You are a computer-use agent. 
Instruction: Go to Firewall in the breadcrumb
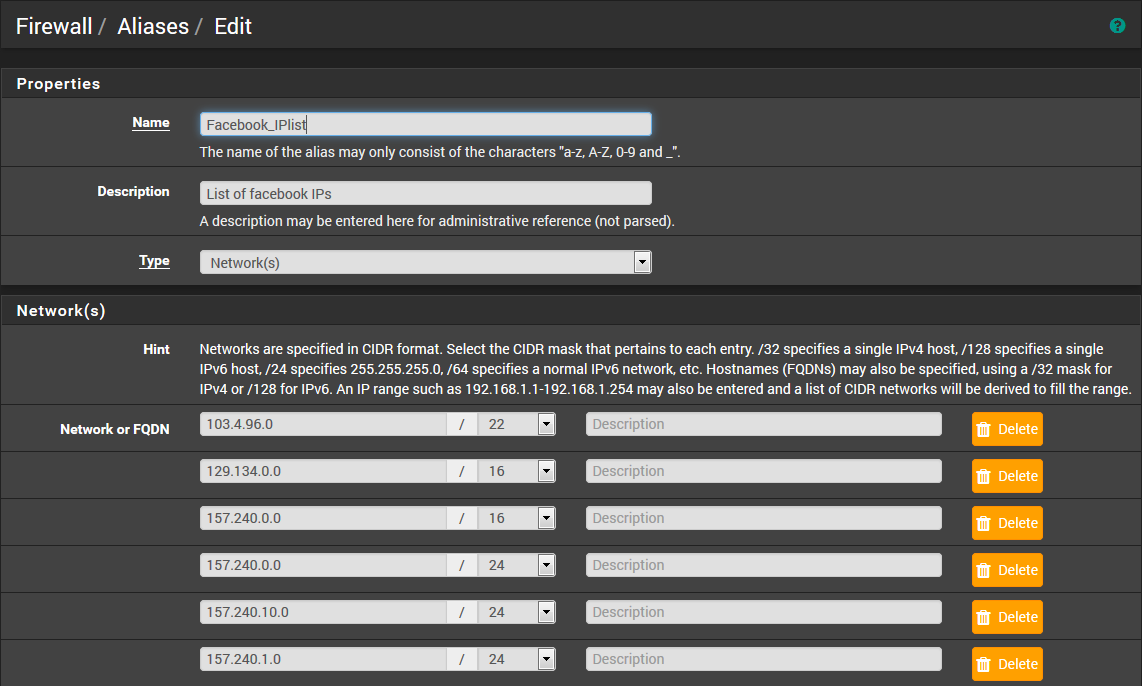coord(54,26)
